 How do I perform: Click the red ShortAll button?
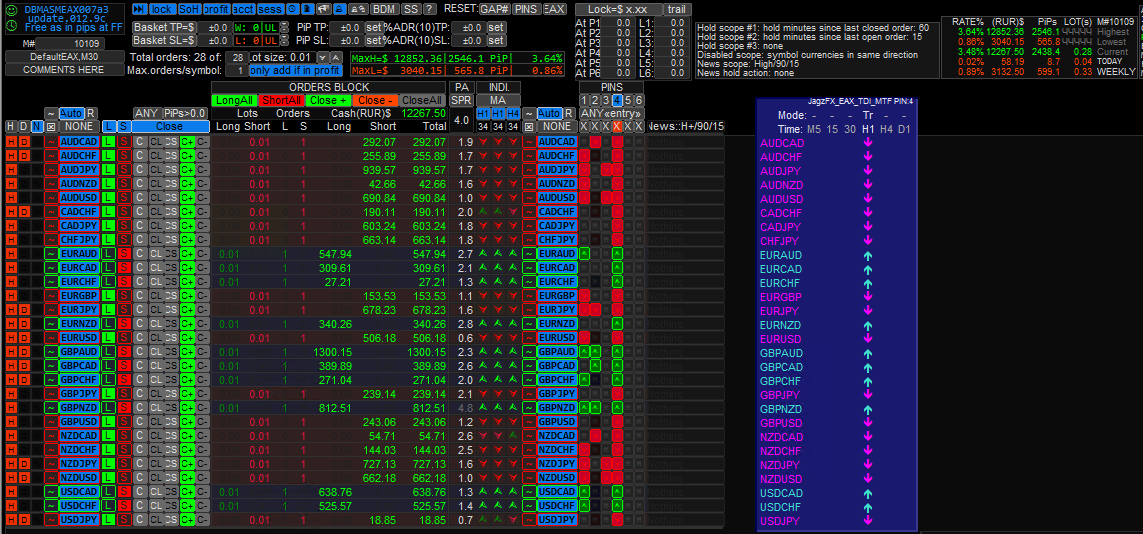coord(281,100)
